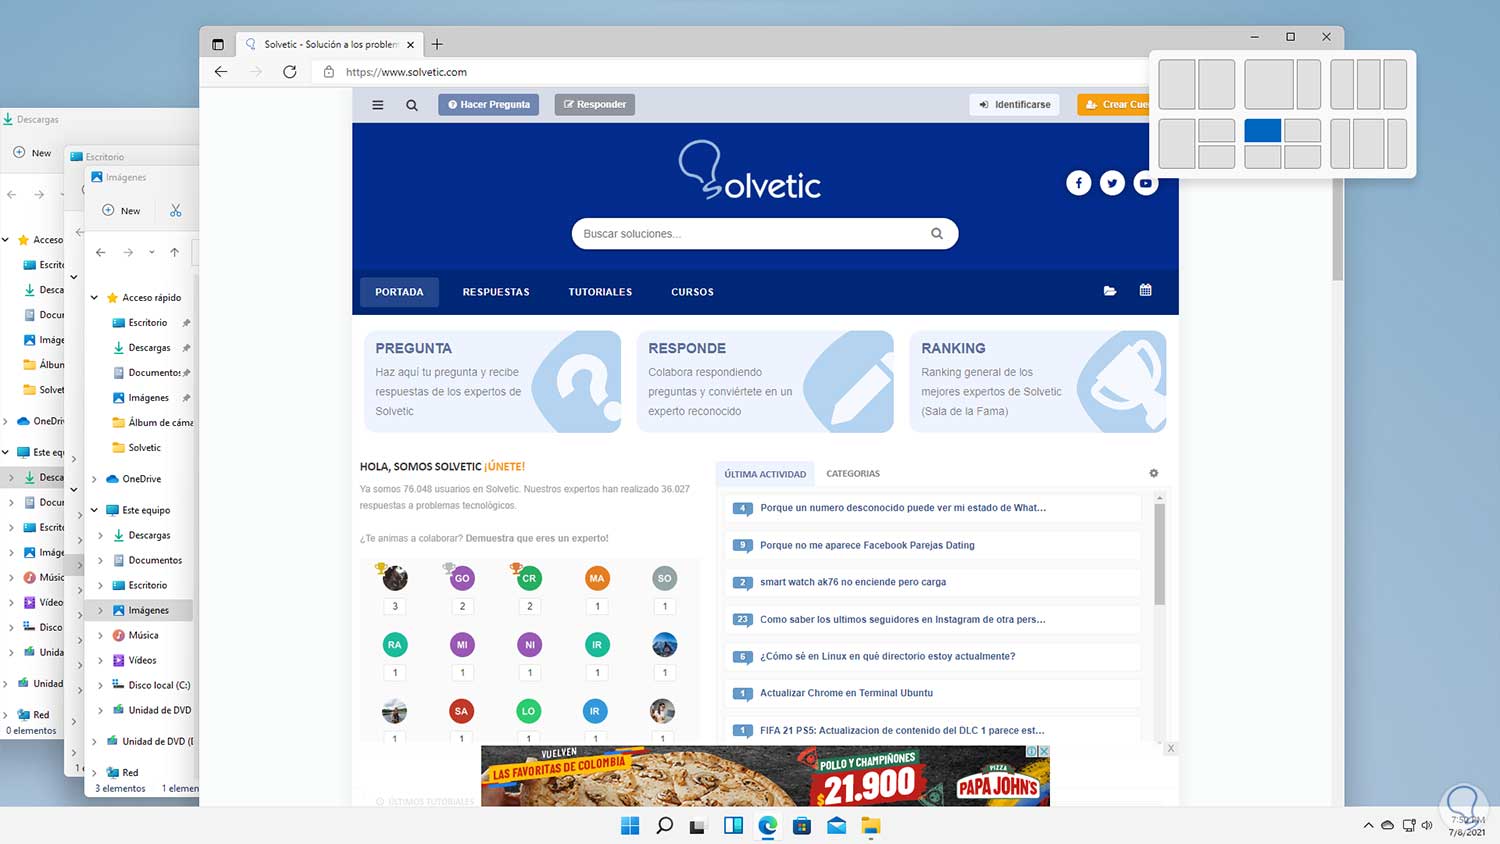Viewport: 1500px width, 844px height.
Task: Open the hamburger menu on Solvetic toolbar
Action: click(x=378, y=104)
